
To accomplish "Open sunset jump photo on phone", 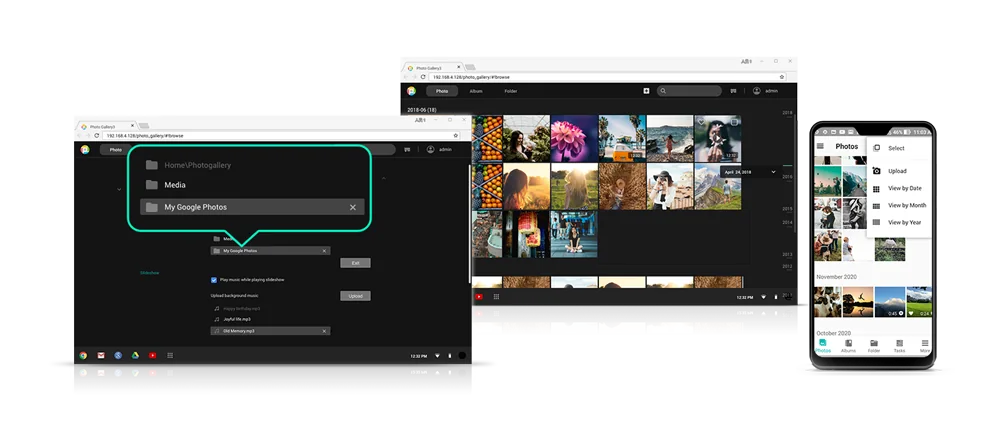I will (x=858, y=302).
